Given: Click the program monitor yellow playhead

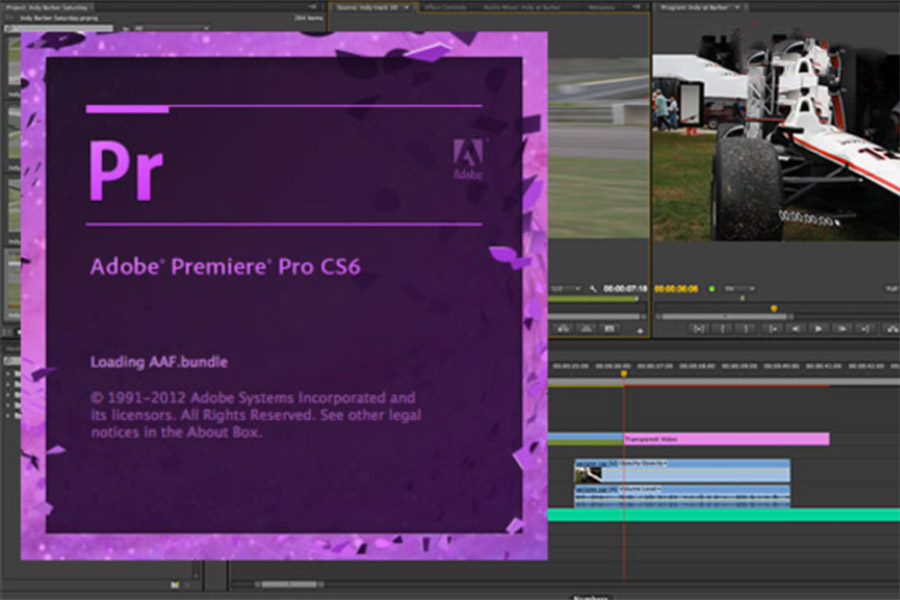Looking at the screenshot, I should pyautogui.click(x=774, y=309).
